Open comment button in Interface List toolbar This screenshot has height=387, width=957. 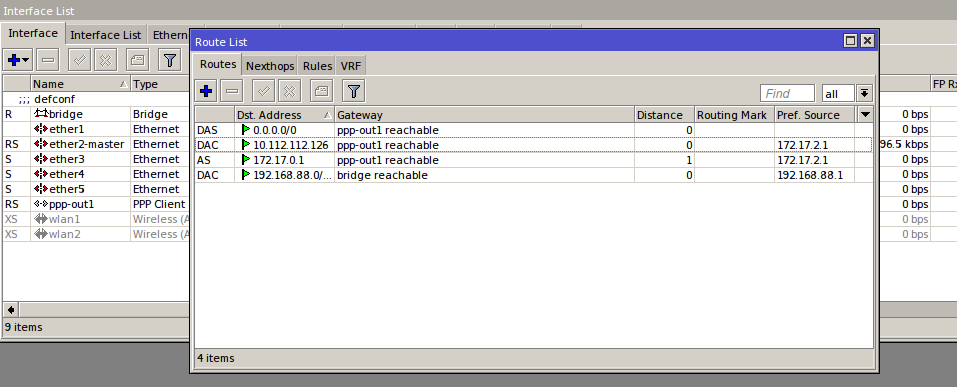(x=137, y=60)
